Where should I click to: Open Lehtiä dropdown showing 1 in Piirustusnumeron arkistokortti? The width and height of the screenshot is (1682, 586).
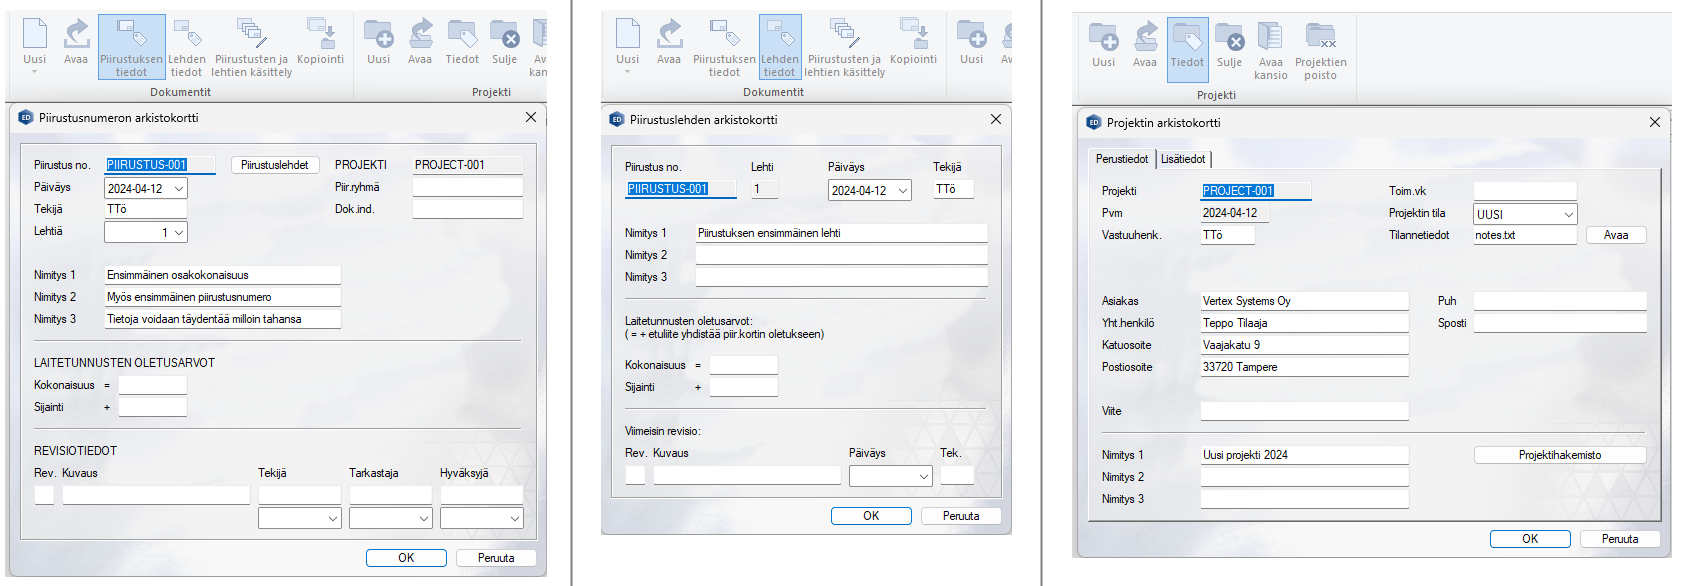[x=179, y=233]
